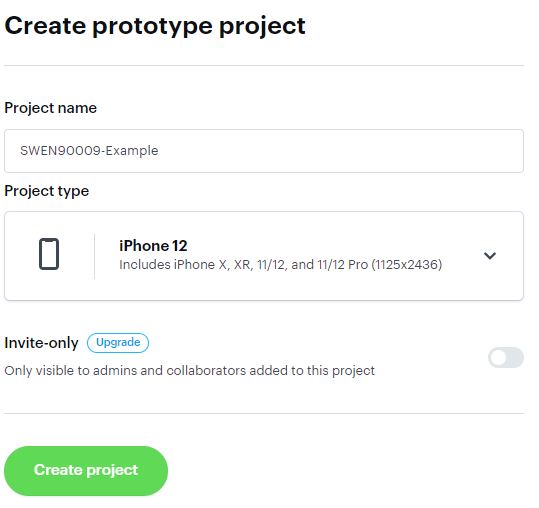This screenshot has height=508, width=539.
Task: Click the phone device icon
Action: coord(49,254)
